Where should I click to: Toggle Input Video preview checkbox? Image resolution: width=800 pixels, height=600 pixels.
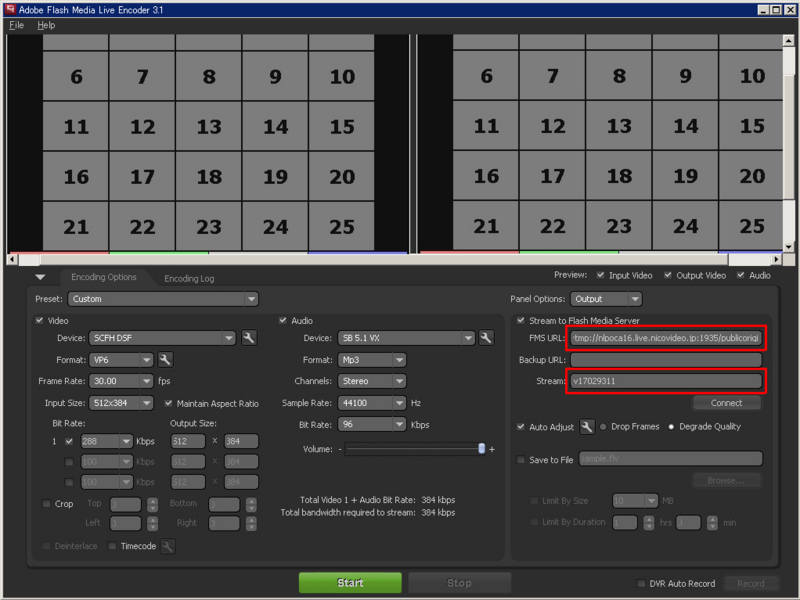point(601,275)
